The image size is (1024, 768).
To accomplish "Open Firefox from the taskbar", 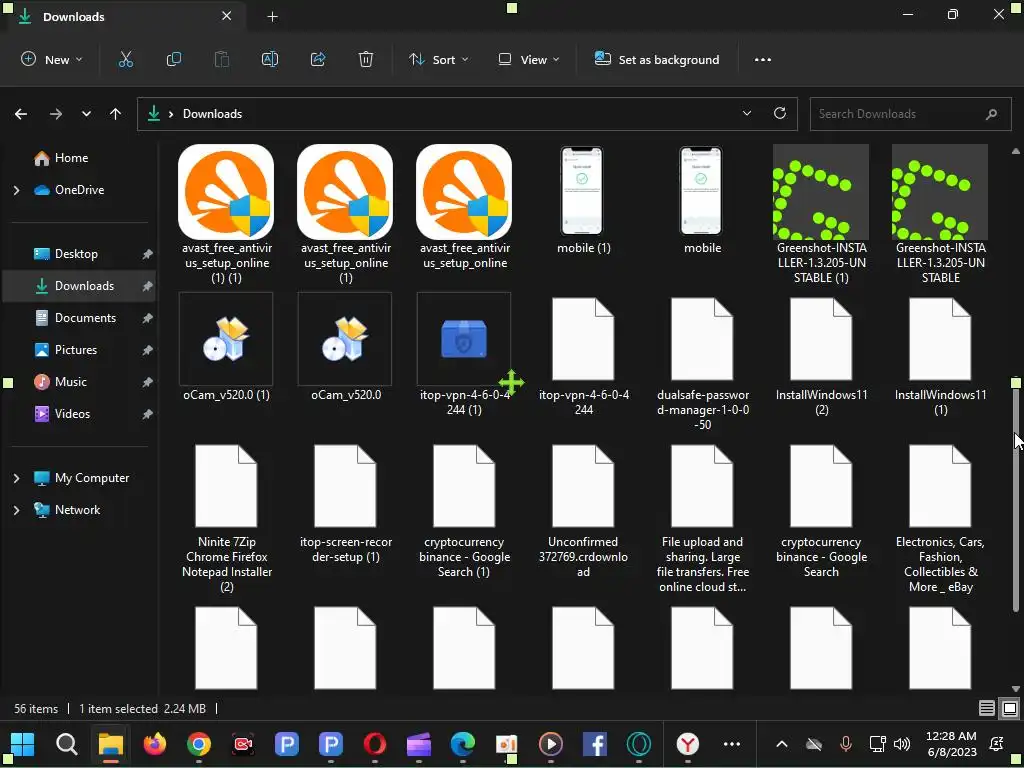I will (155, 744).
